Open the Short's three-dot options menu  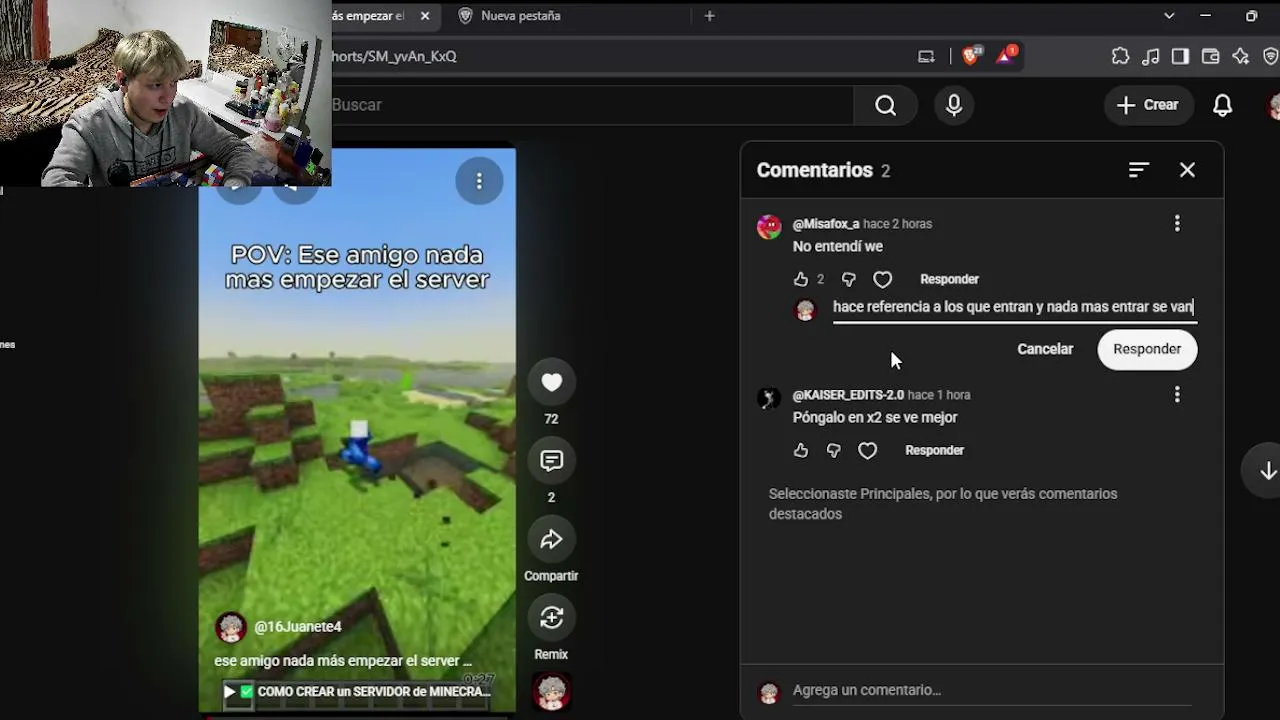pos(479,181)
